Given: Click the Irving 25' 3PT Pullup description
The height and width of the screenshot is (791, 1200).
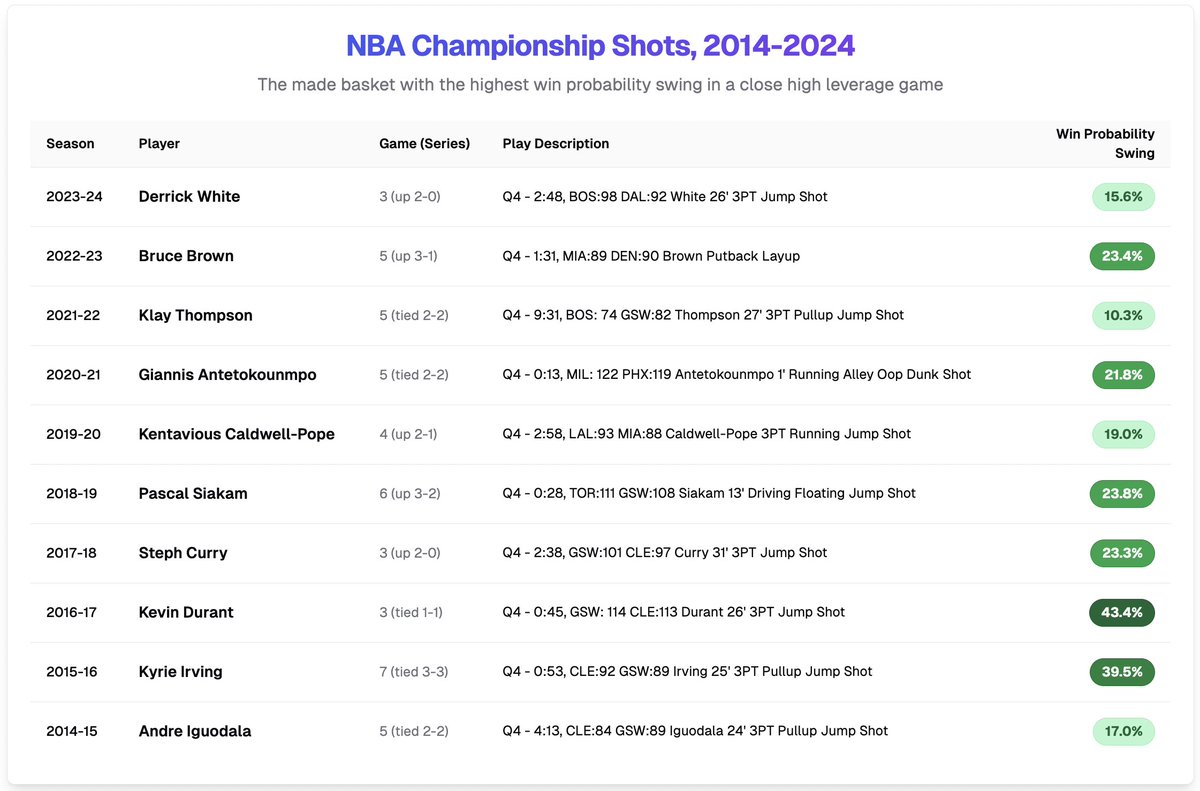Looking at the screenshot, I should click(687, 672).
